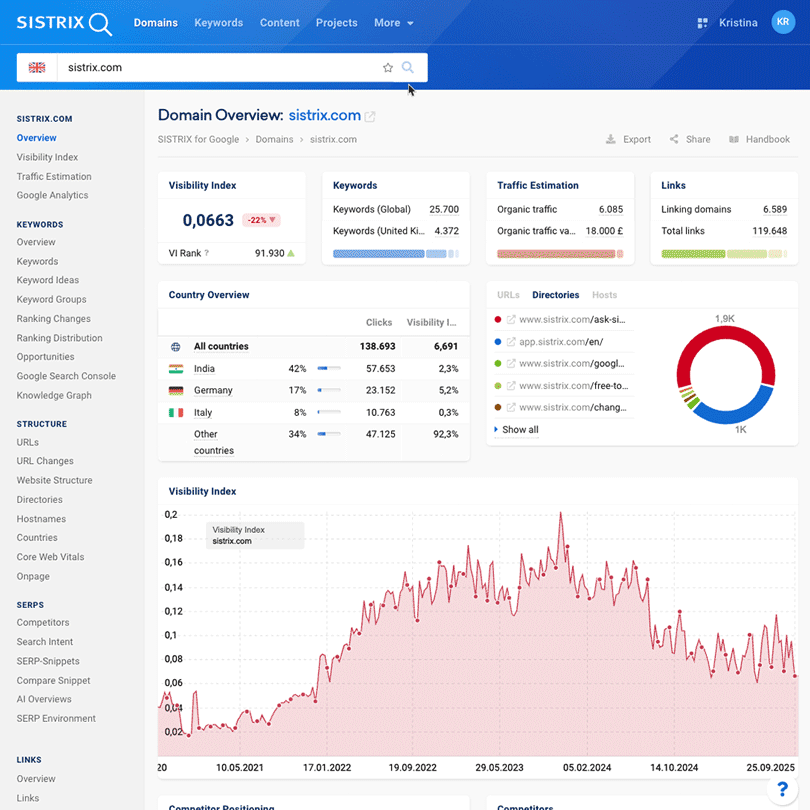Switch to the URLs tab

pyautogui.click(x=508, y=295)
